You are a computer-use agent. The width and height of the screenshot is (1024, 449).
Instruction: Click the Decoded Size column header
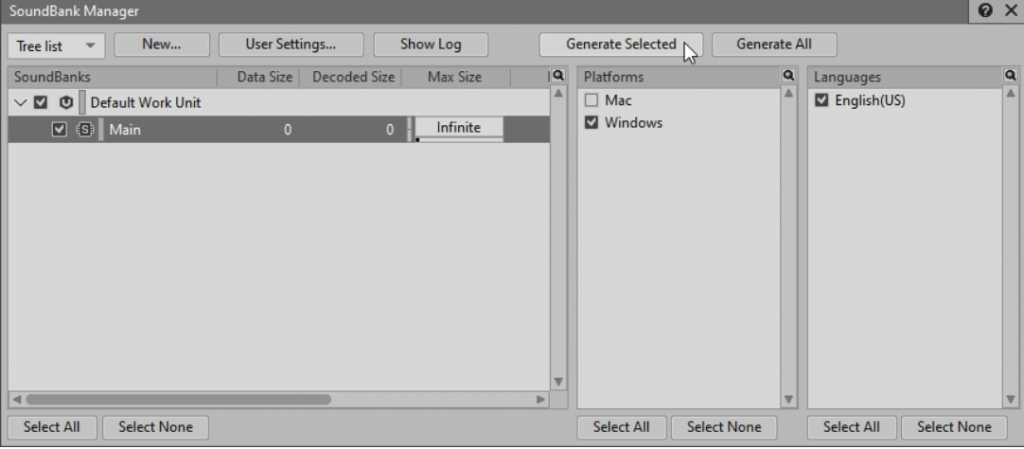[353, 77]
